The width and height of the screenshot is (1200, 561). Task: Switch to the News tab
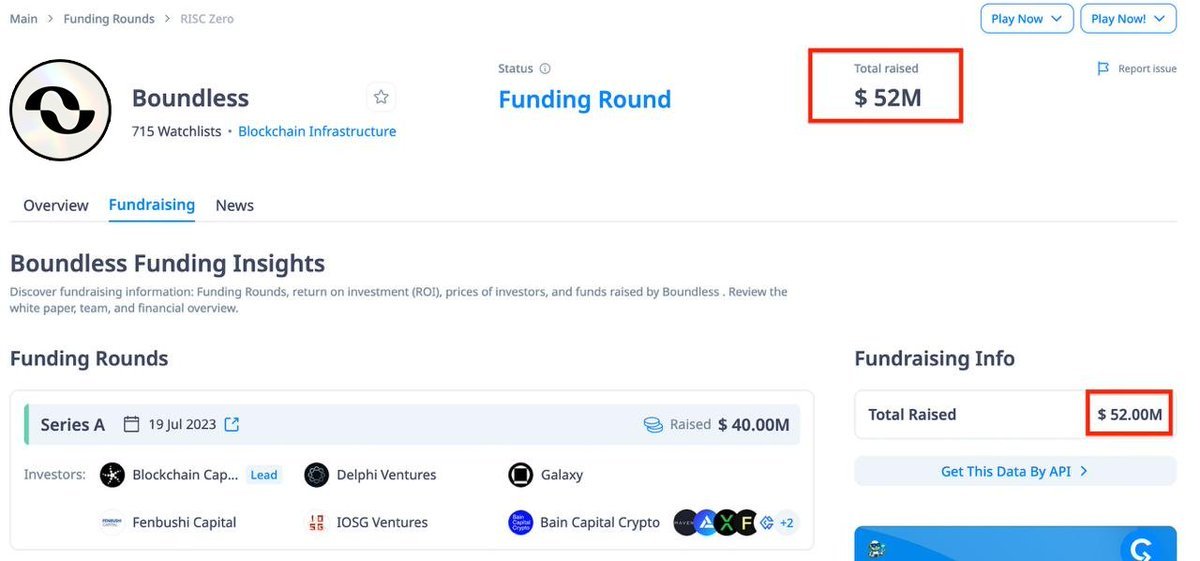tap(235, 205)
